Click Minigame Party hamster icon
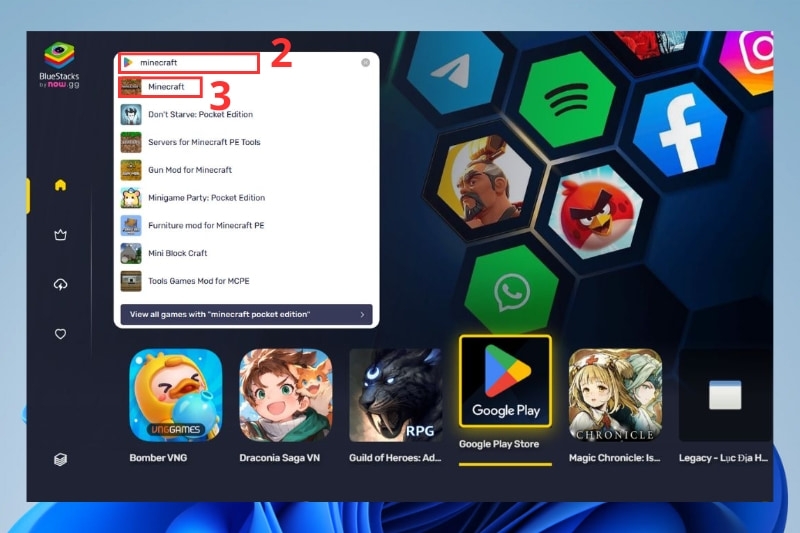 point(131,197)
